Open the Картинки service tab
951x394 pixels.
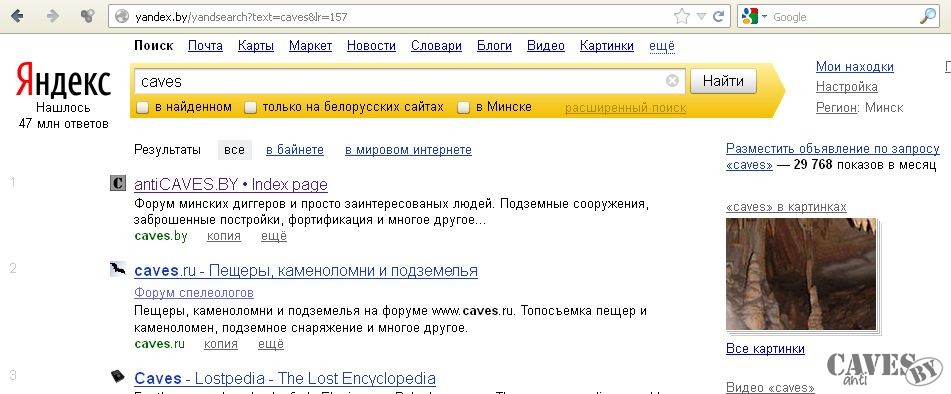[607, 46]
